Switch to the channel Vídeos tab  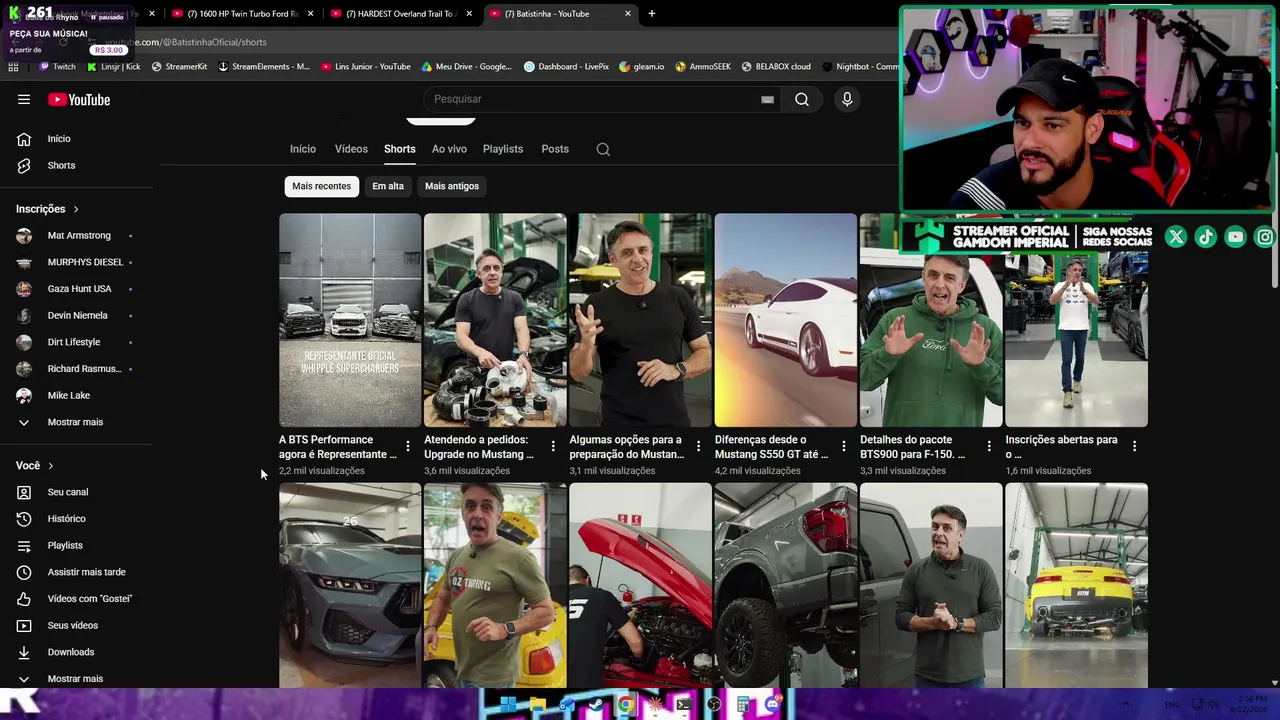click(351, 149)
